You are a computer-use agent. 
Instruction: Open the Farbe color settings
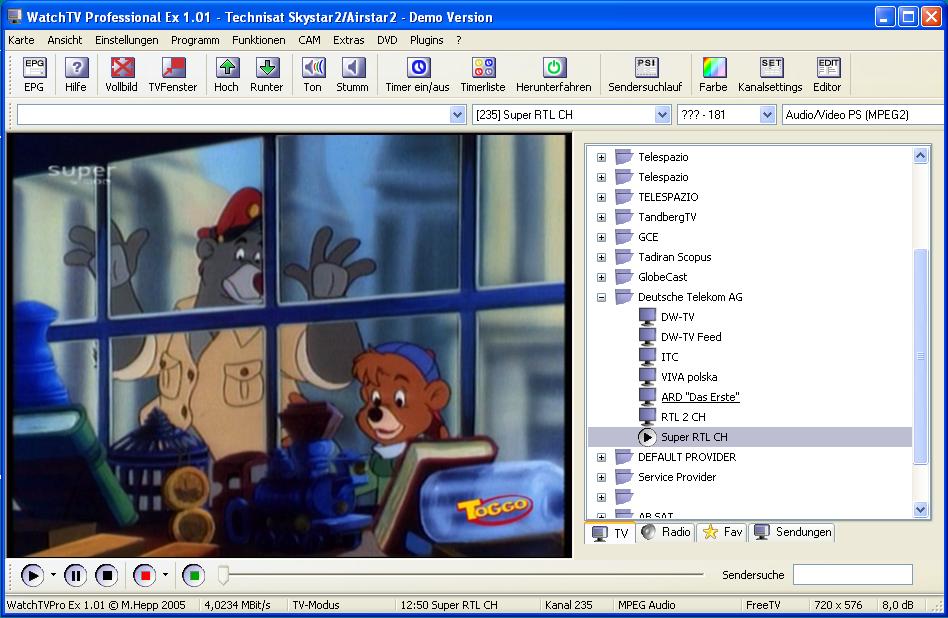713,74
